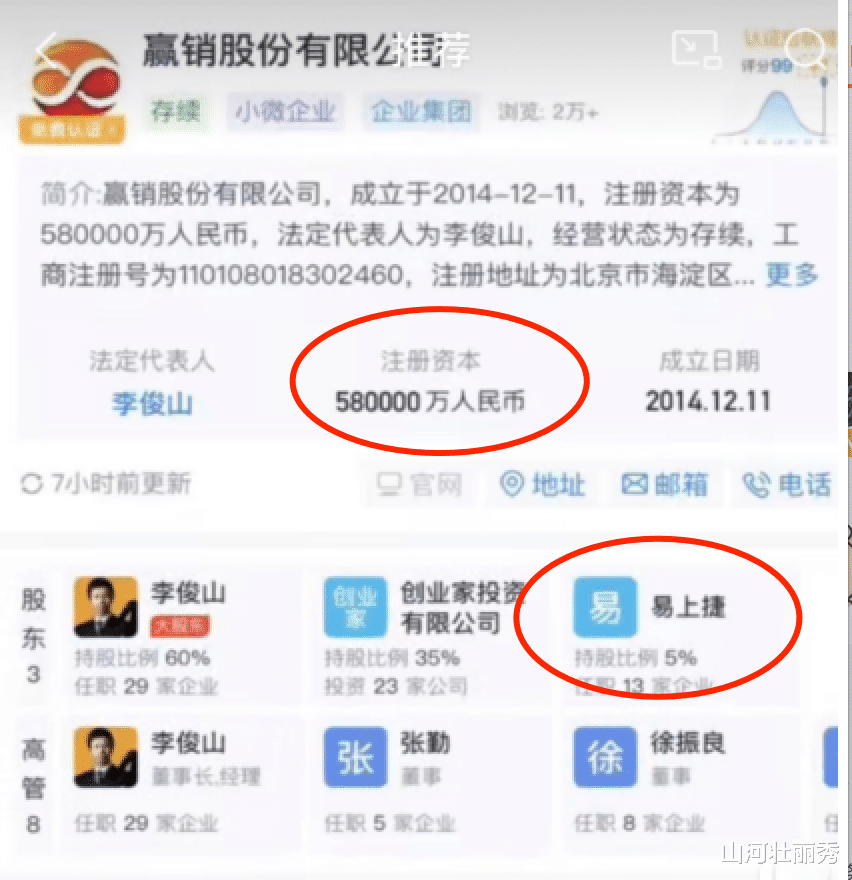
Task: Tap the 电话 phone icon
Action: click(757, 484)
